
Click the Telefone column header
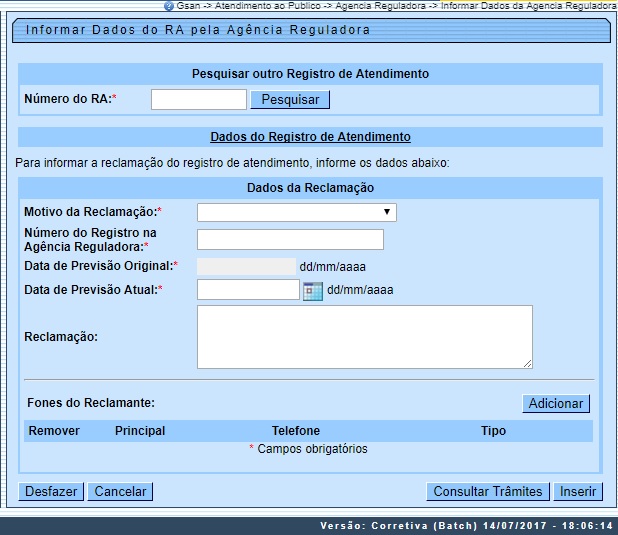pyautogui.click(x=297, y=431)
